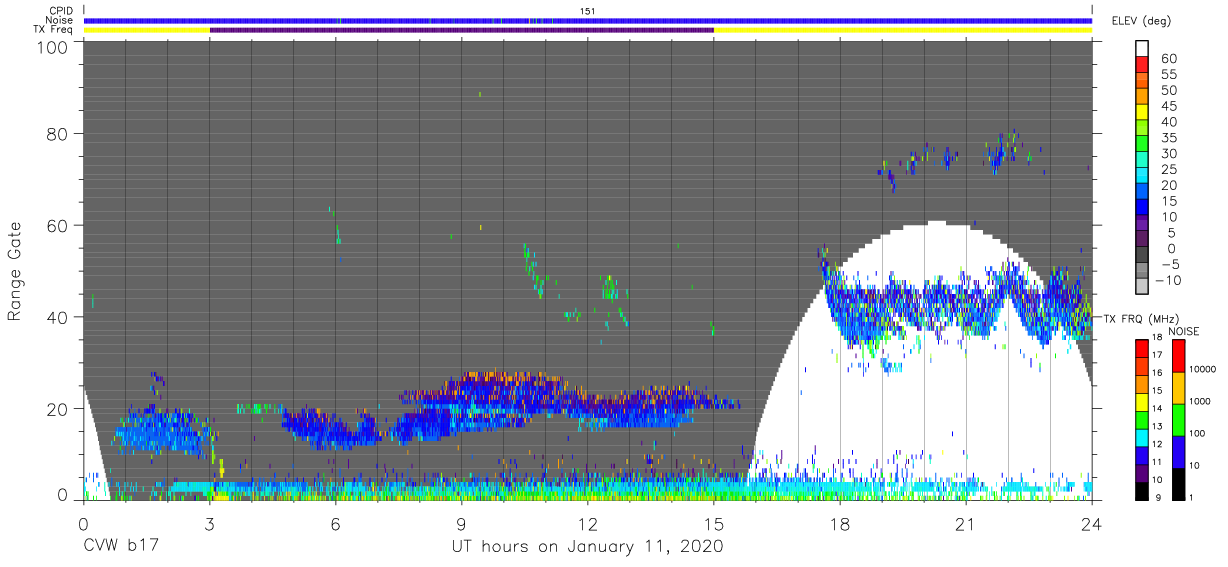
Task: Pick the red top segment of the NOISE colorbar
Action: click(1179, 356)
